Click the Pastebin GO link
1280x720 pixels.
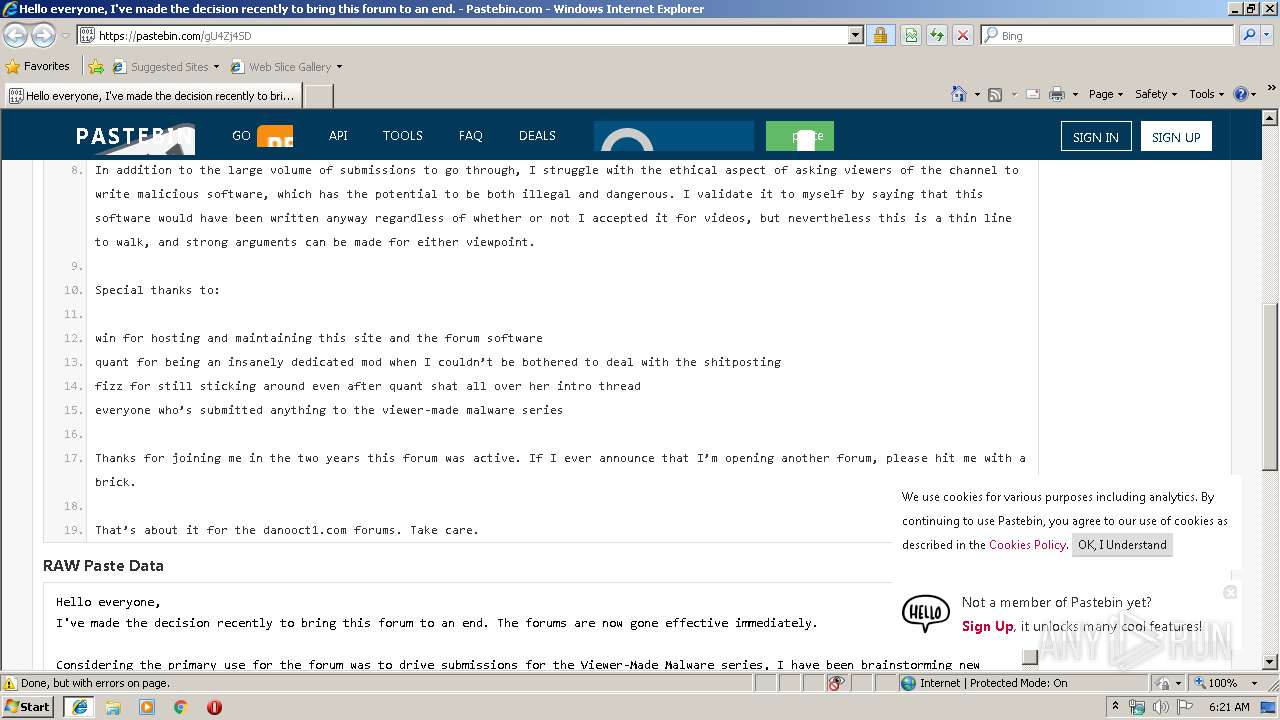pyautogui.click(x=241, y=136)
